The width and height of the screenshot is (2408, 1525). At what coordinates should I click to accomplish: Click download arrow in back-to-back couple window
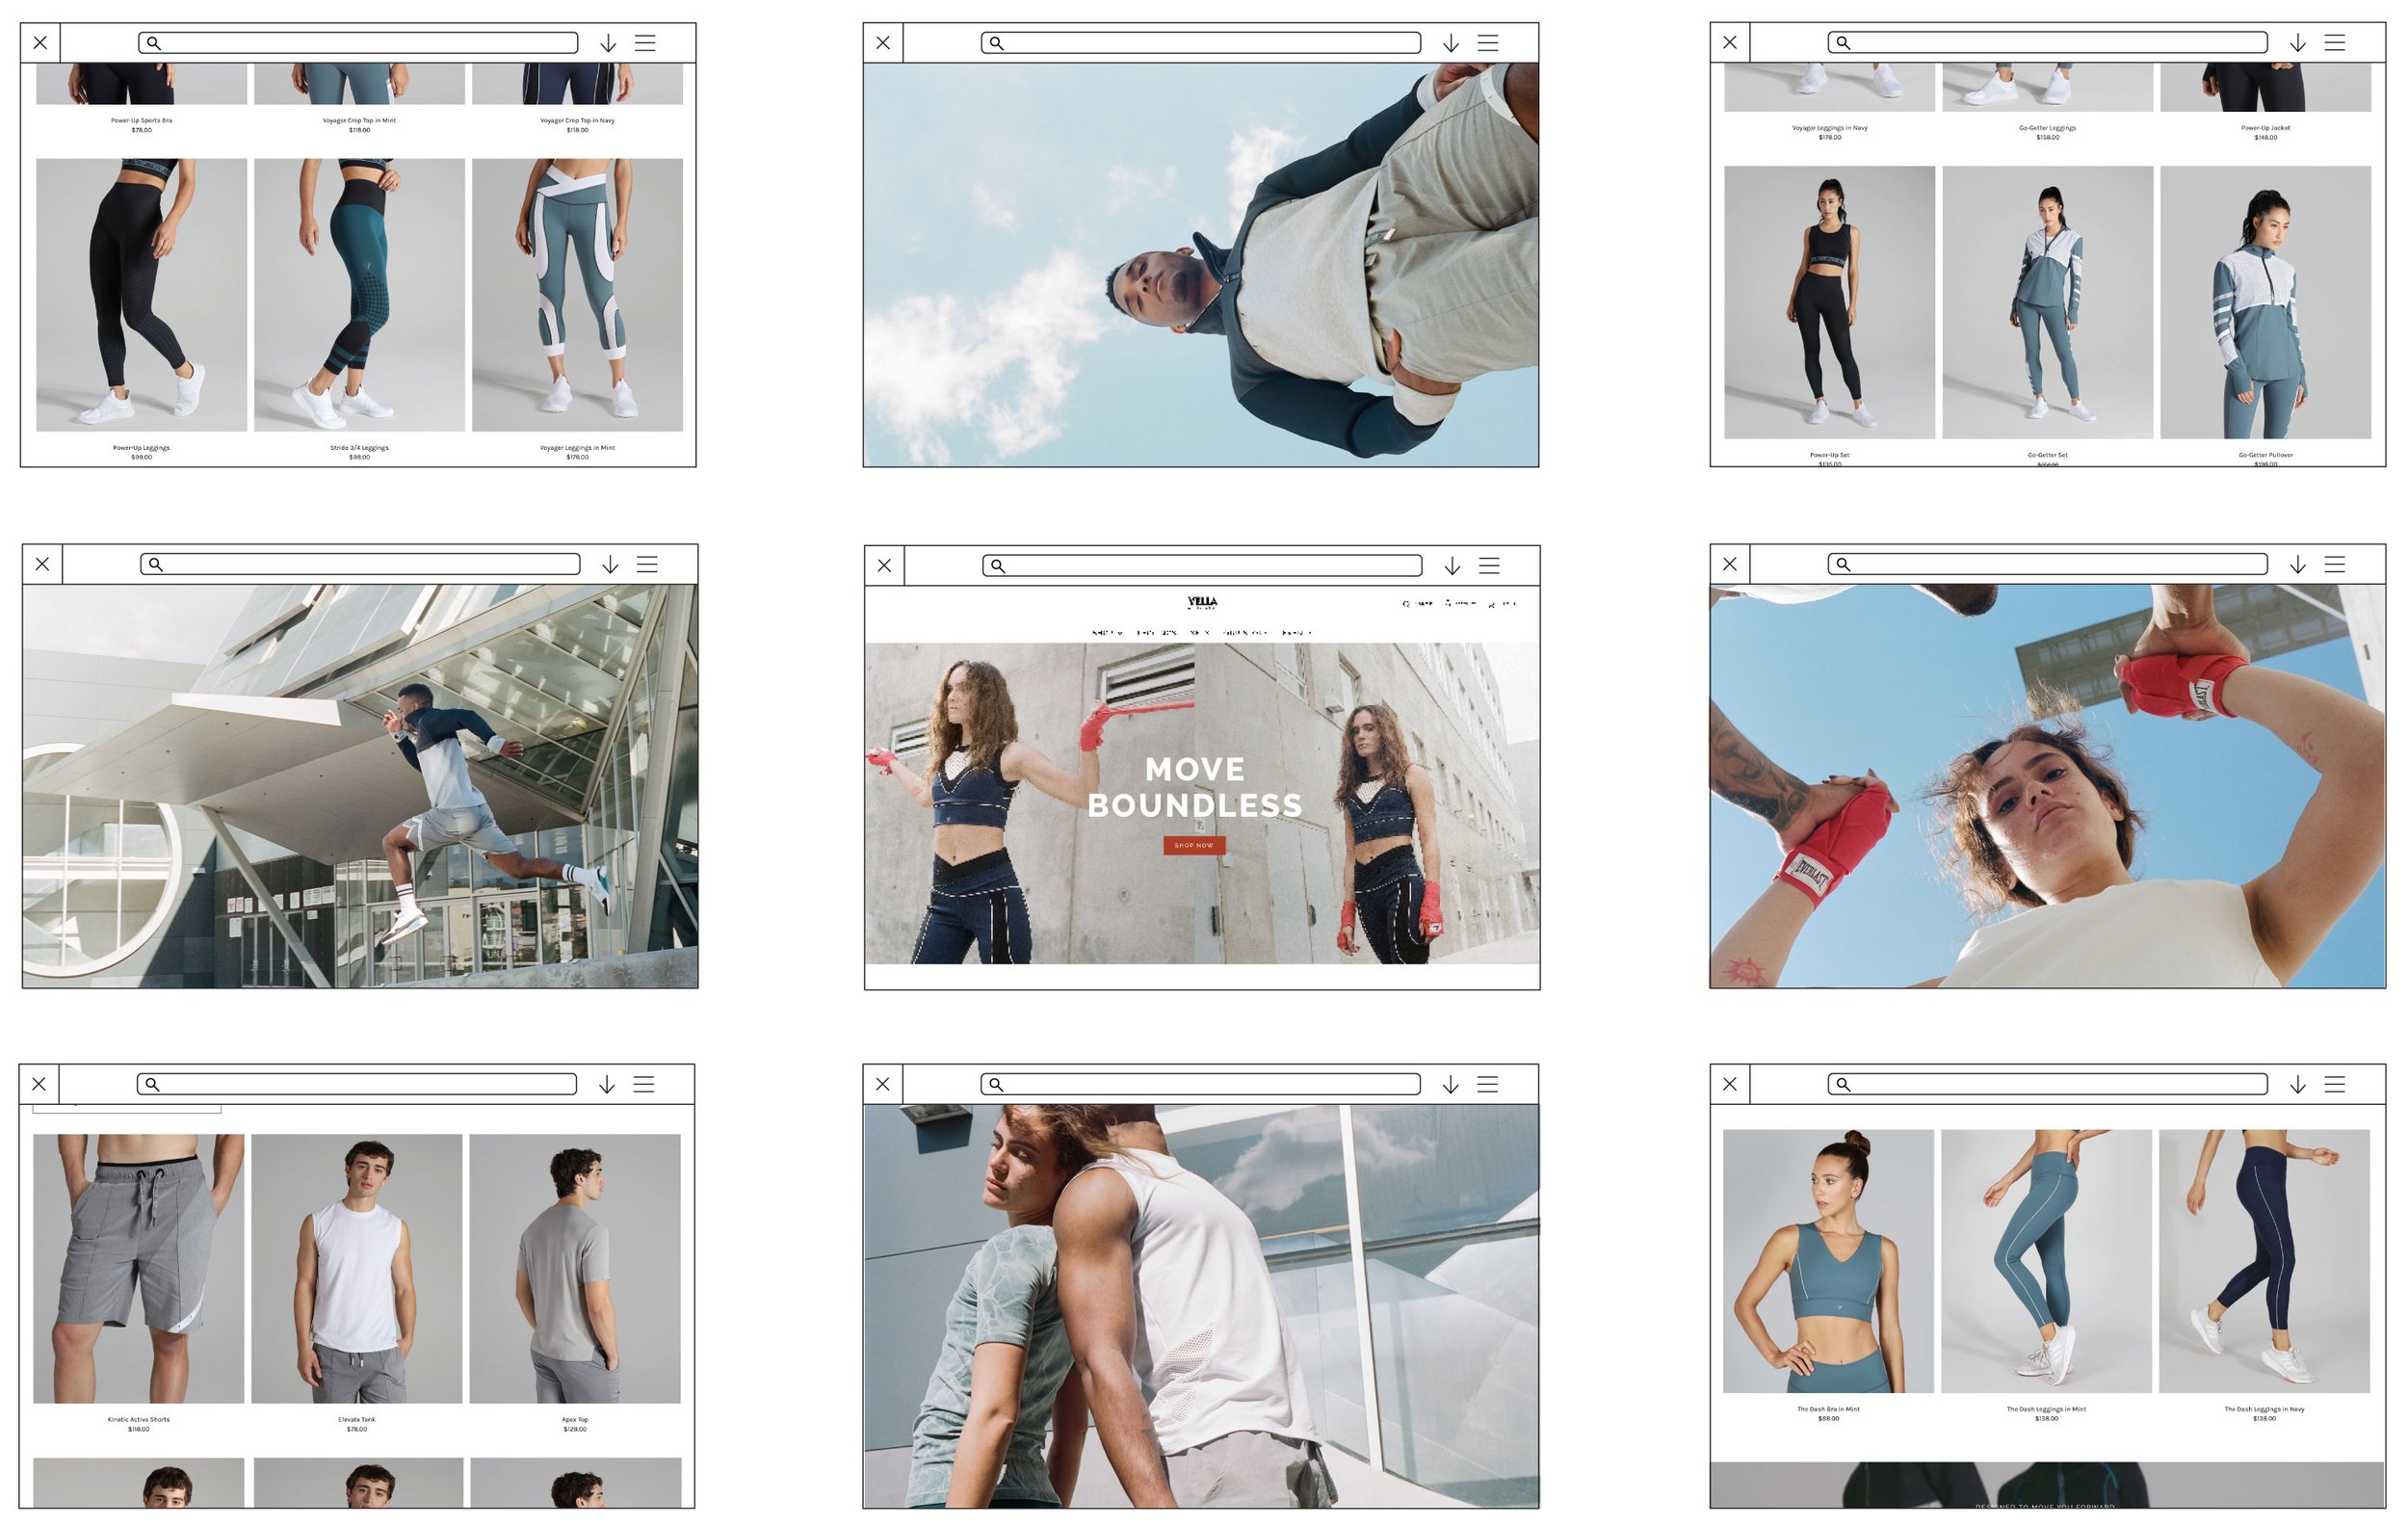click(x=1450, y=1085)
